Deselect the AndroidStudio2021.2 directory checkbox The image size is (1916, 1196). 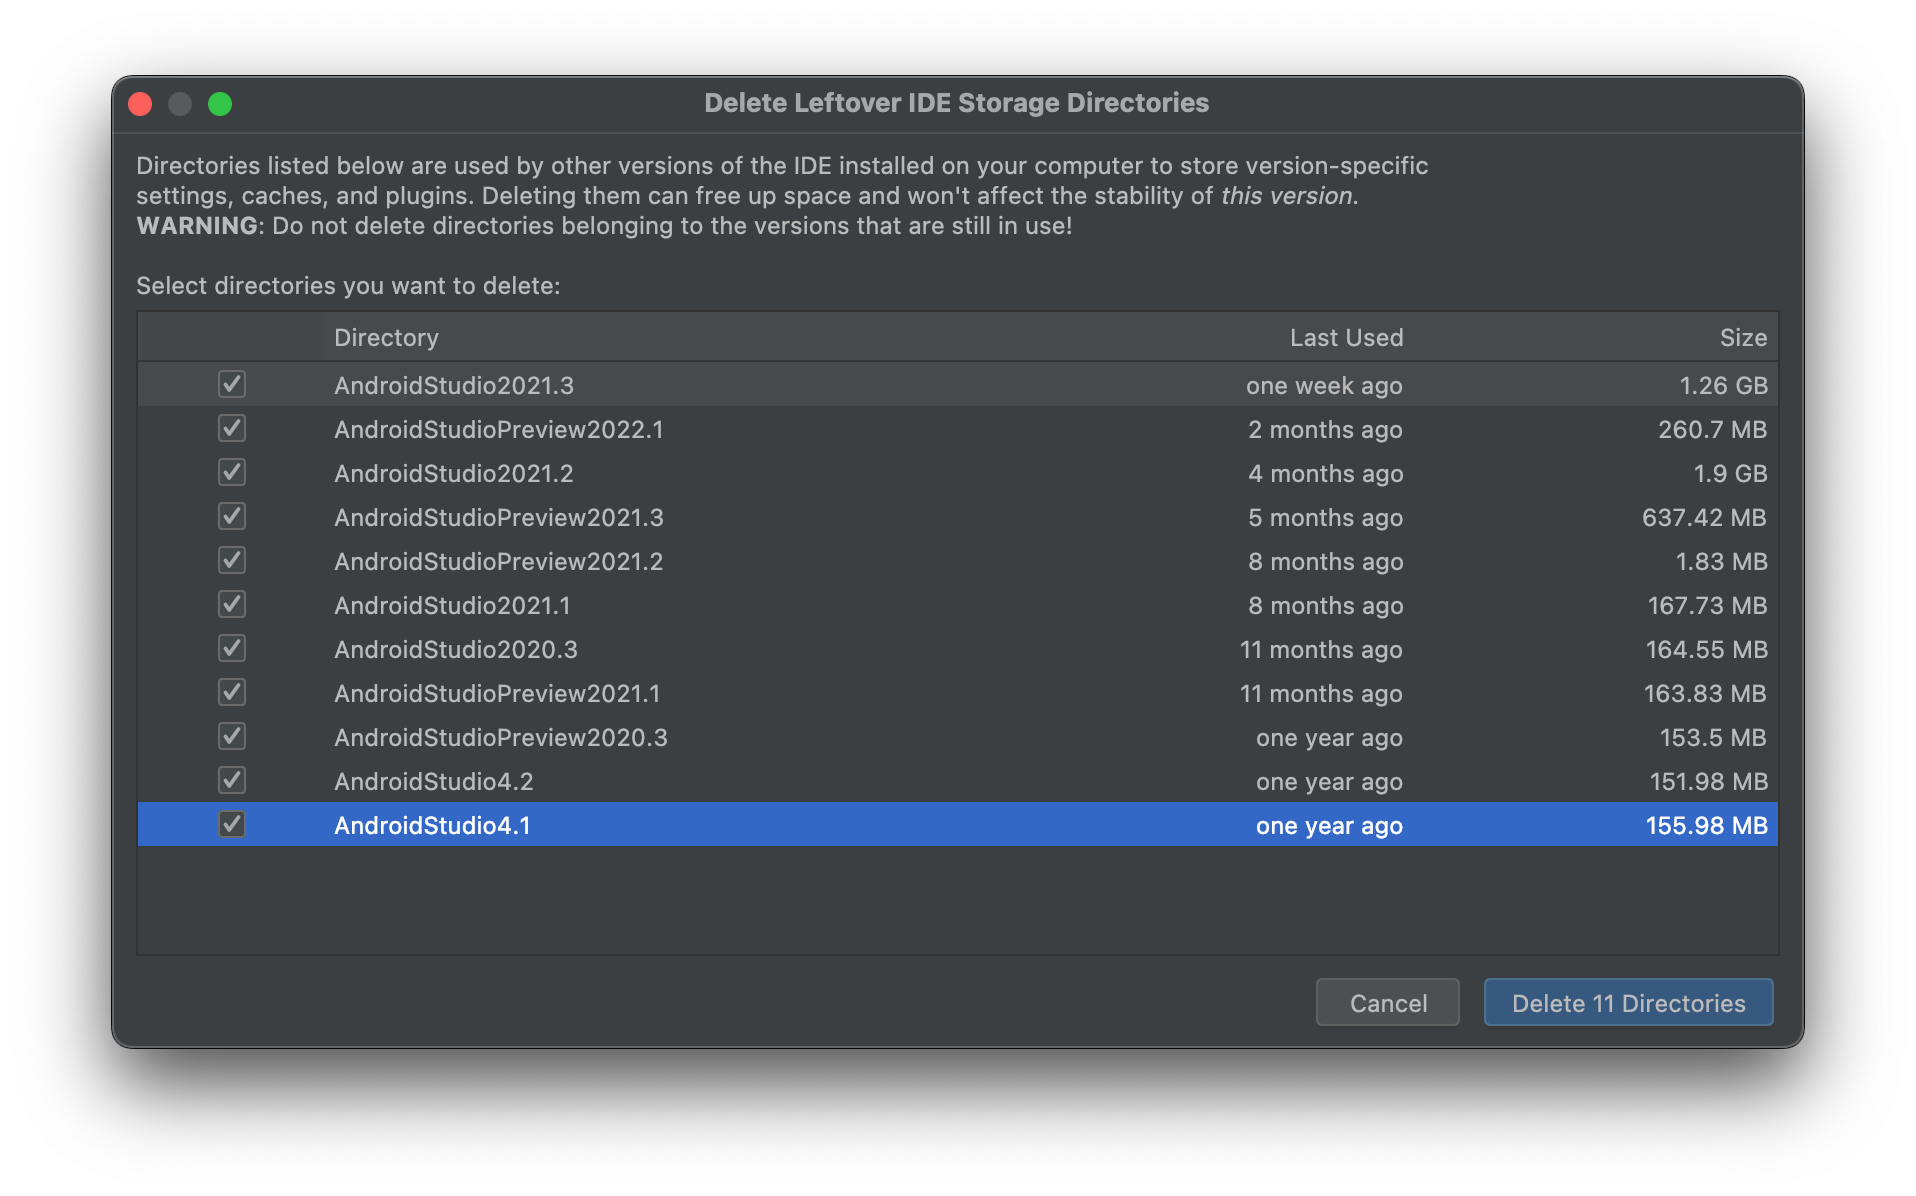pos(232,473)
